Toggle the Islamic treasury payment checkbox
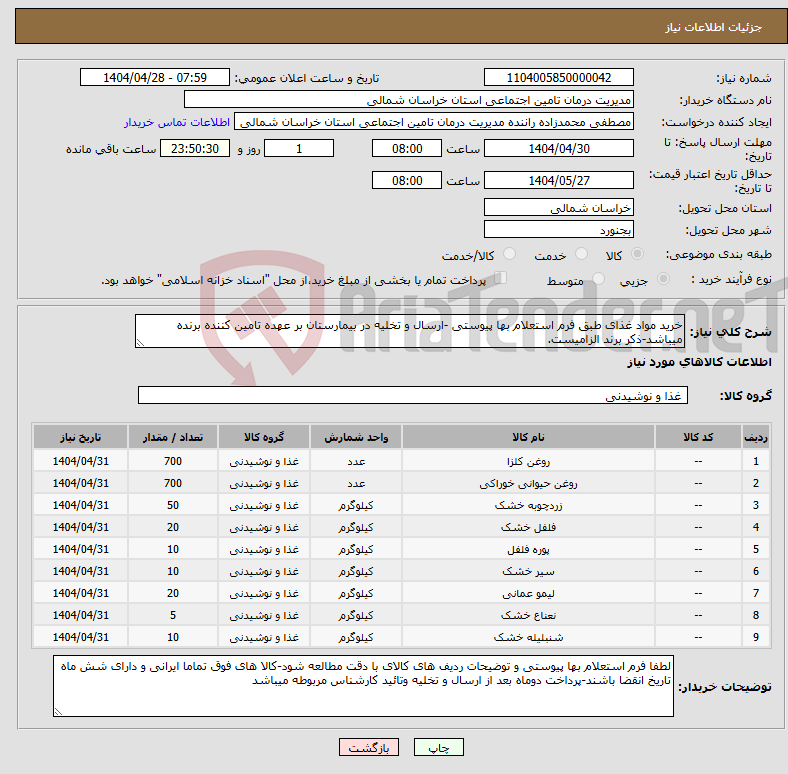The width and height of the screenshot is (788, 774). pos(501,278)
